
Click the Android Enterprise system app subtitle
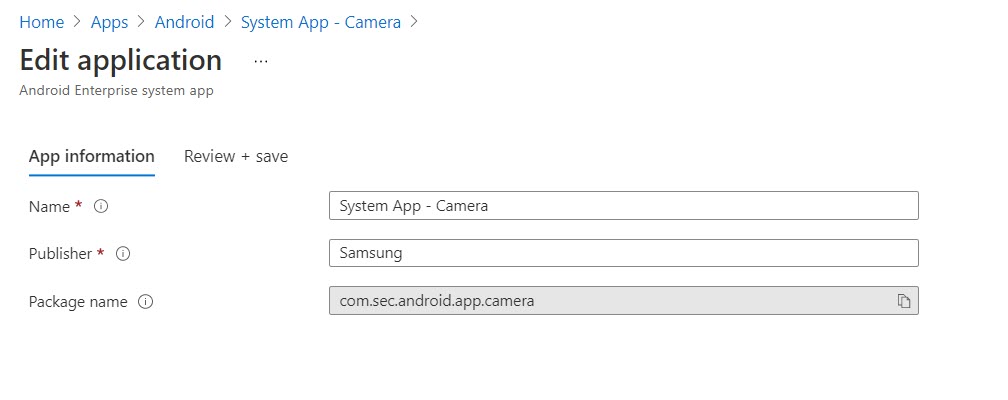coord(116,91)
